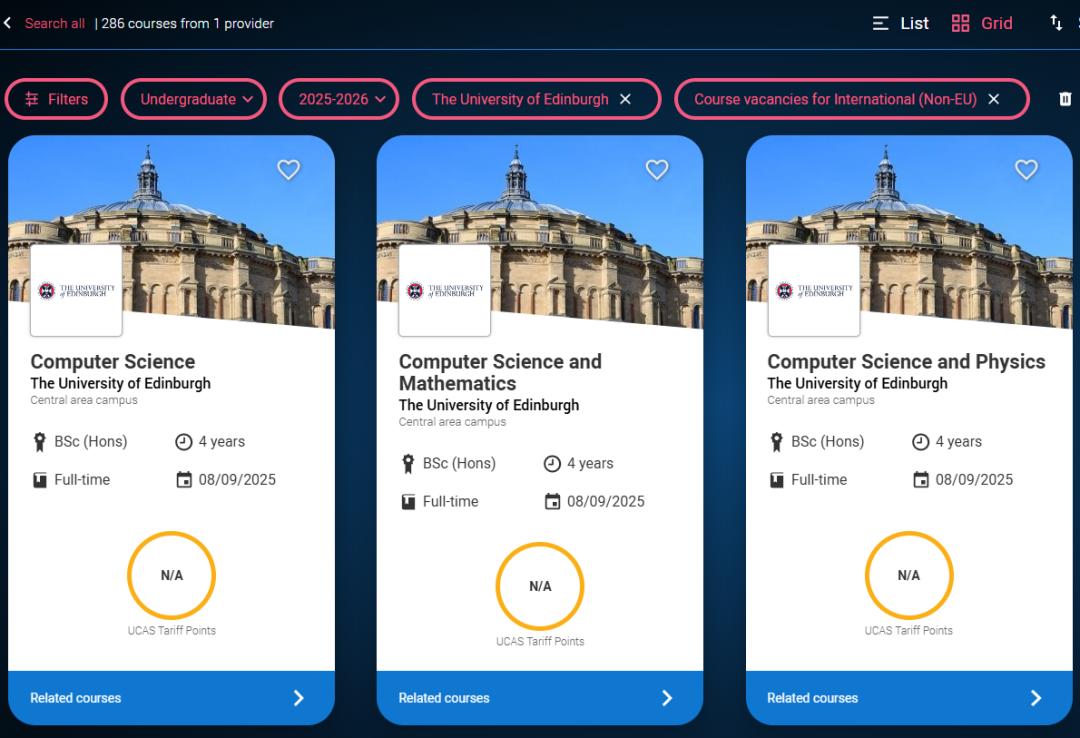1080x738 pixels.
Task: Click 'Central area campus' on Computer Science and Mathematics card
Action: 452,422
